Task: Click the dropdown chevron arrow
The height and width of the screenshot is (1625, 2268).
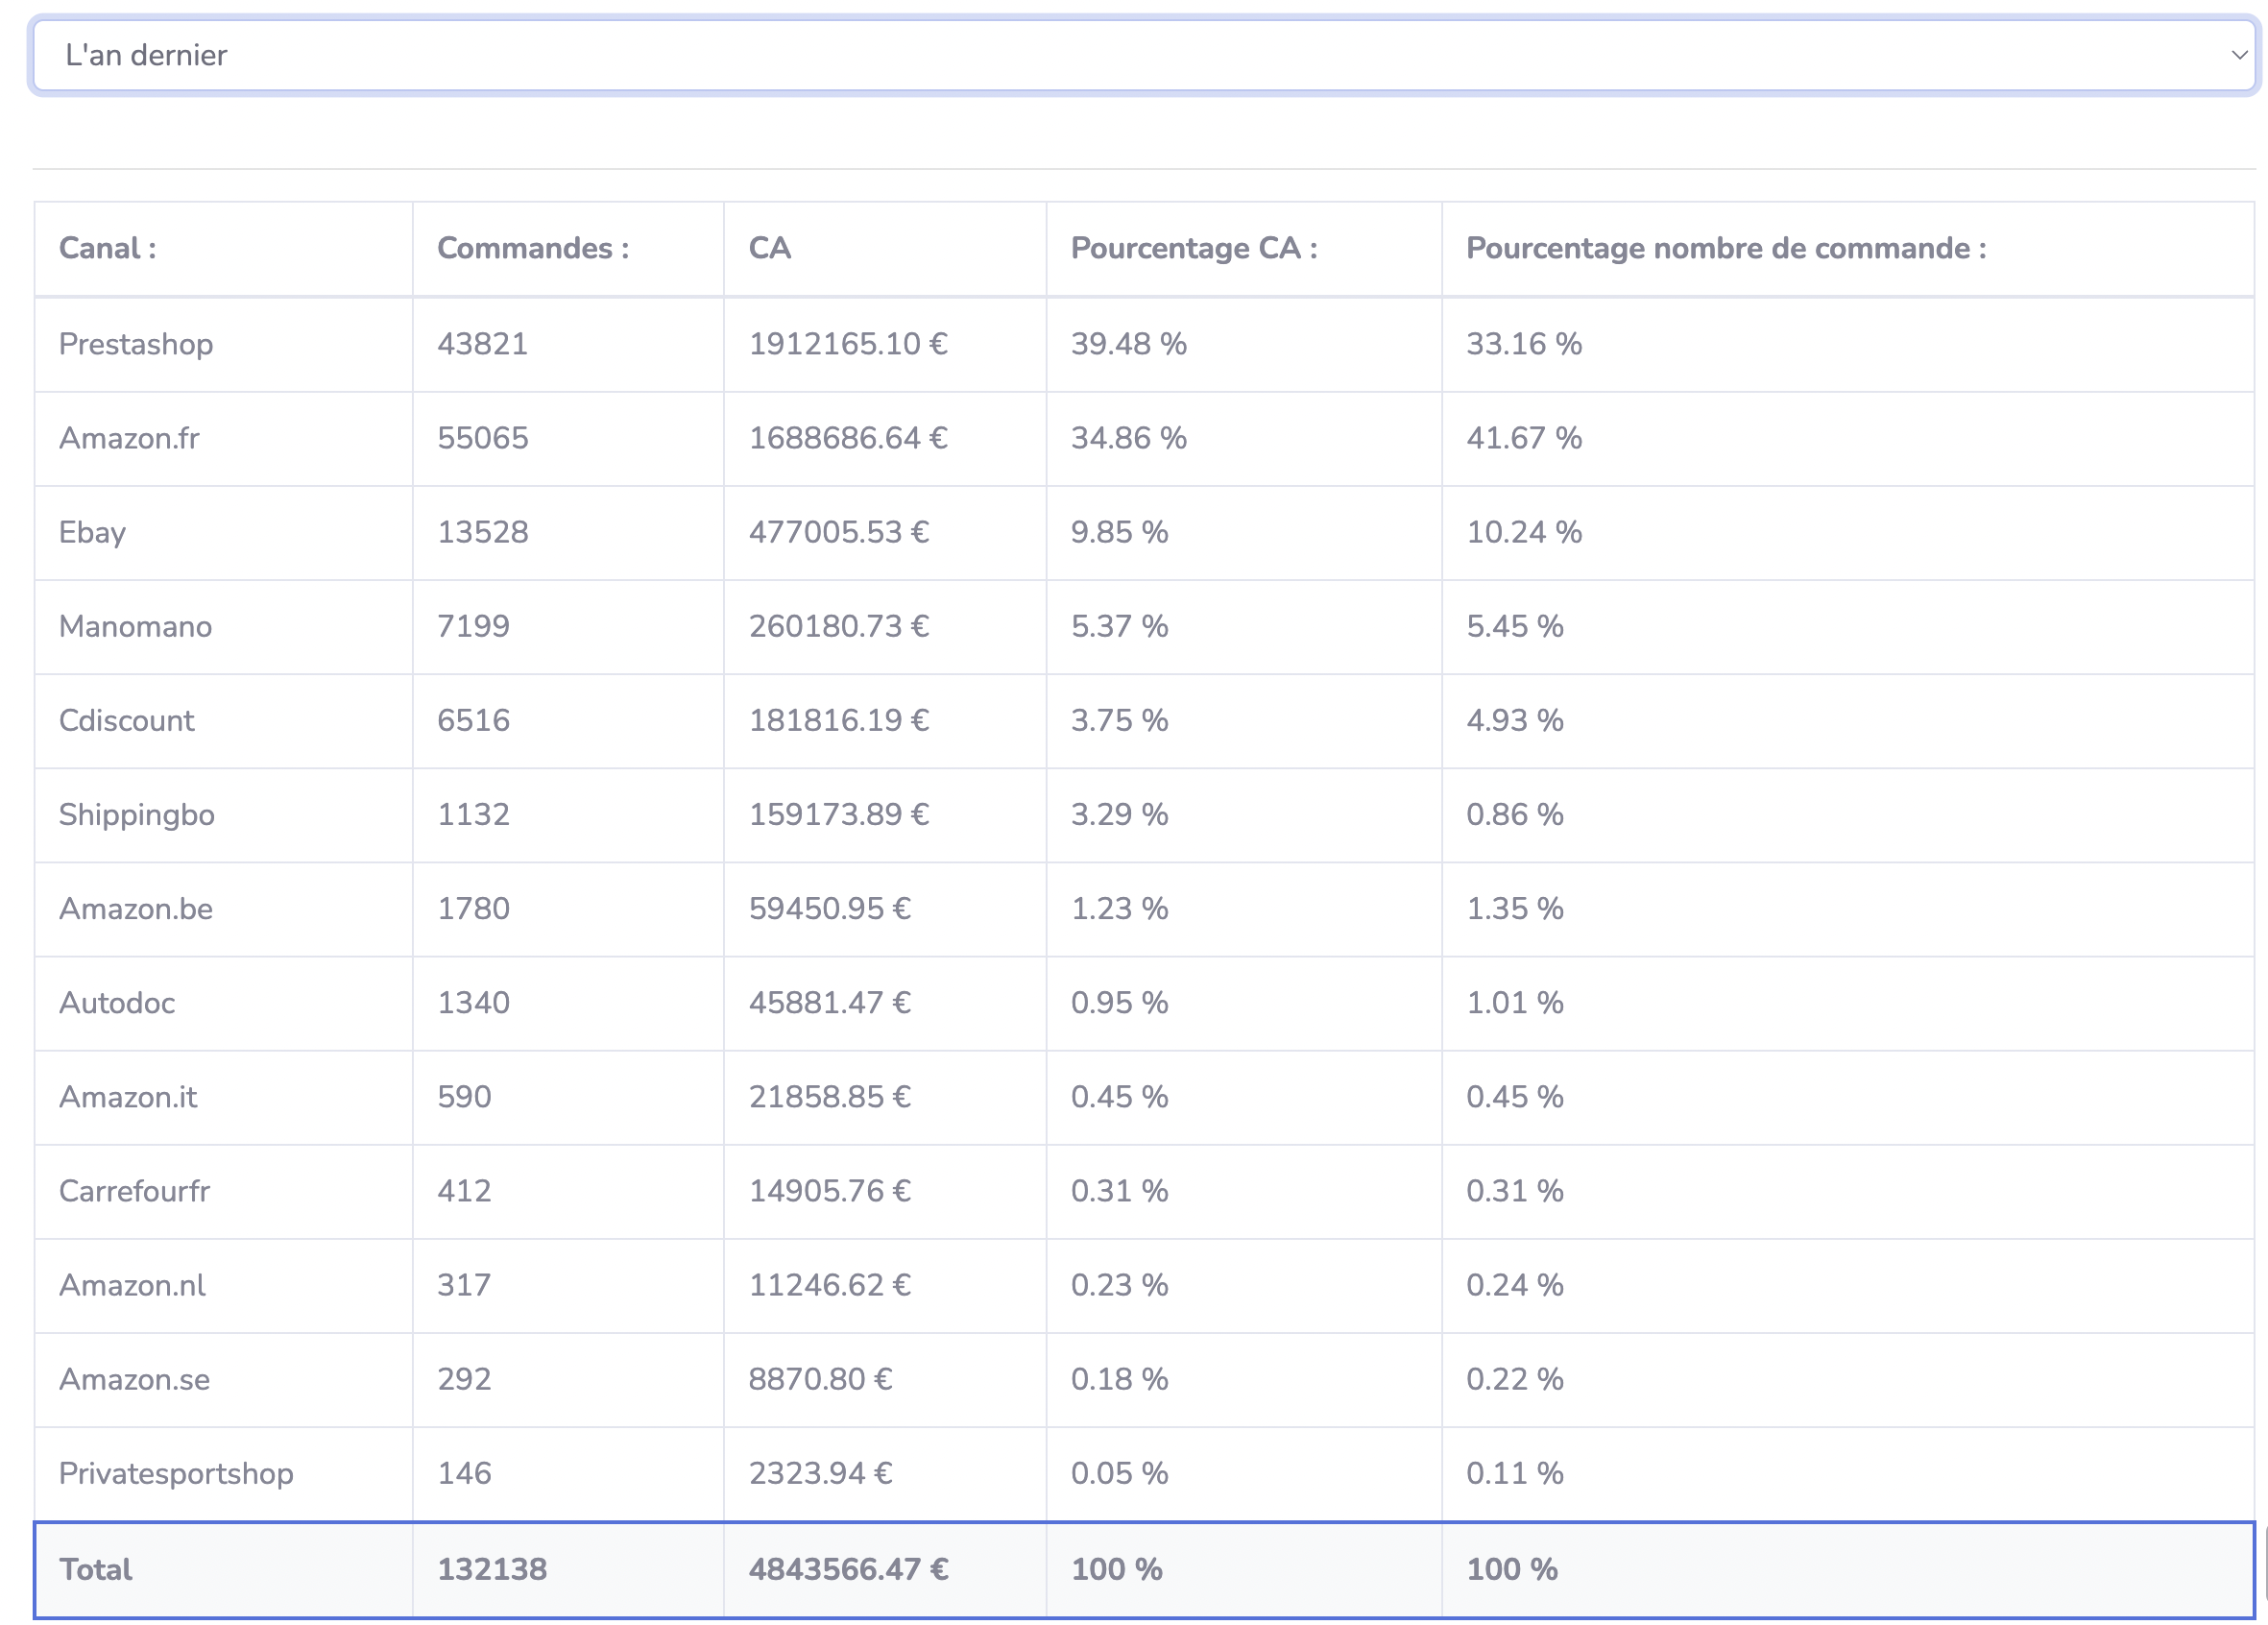Action: [x=2239, y=55]
